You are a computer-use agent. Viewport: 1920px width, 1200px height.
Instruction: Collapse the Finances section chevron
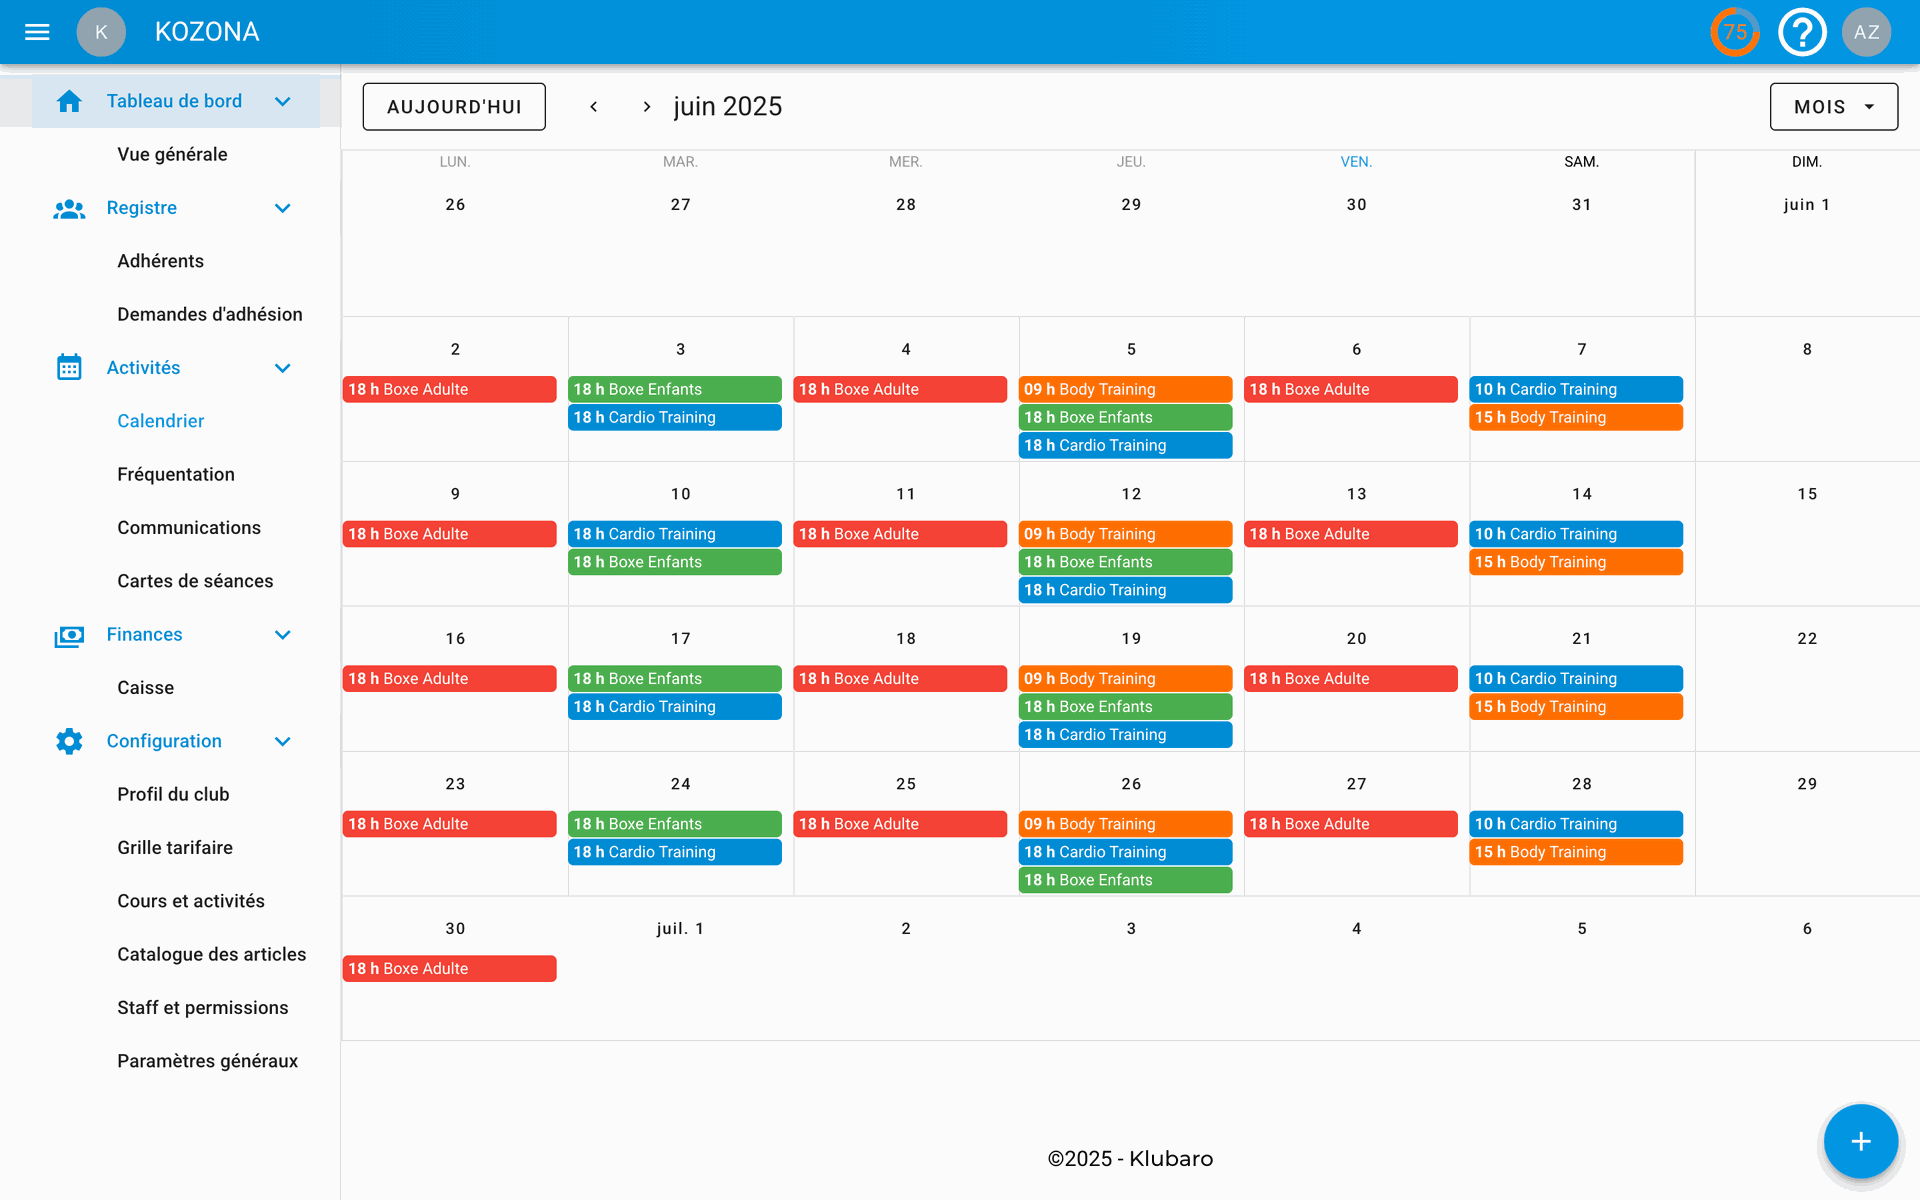(283, 635)
